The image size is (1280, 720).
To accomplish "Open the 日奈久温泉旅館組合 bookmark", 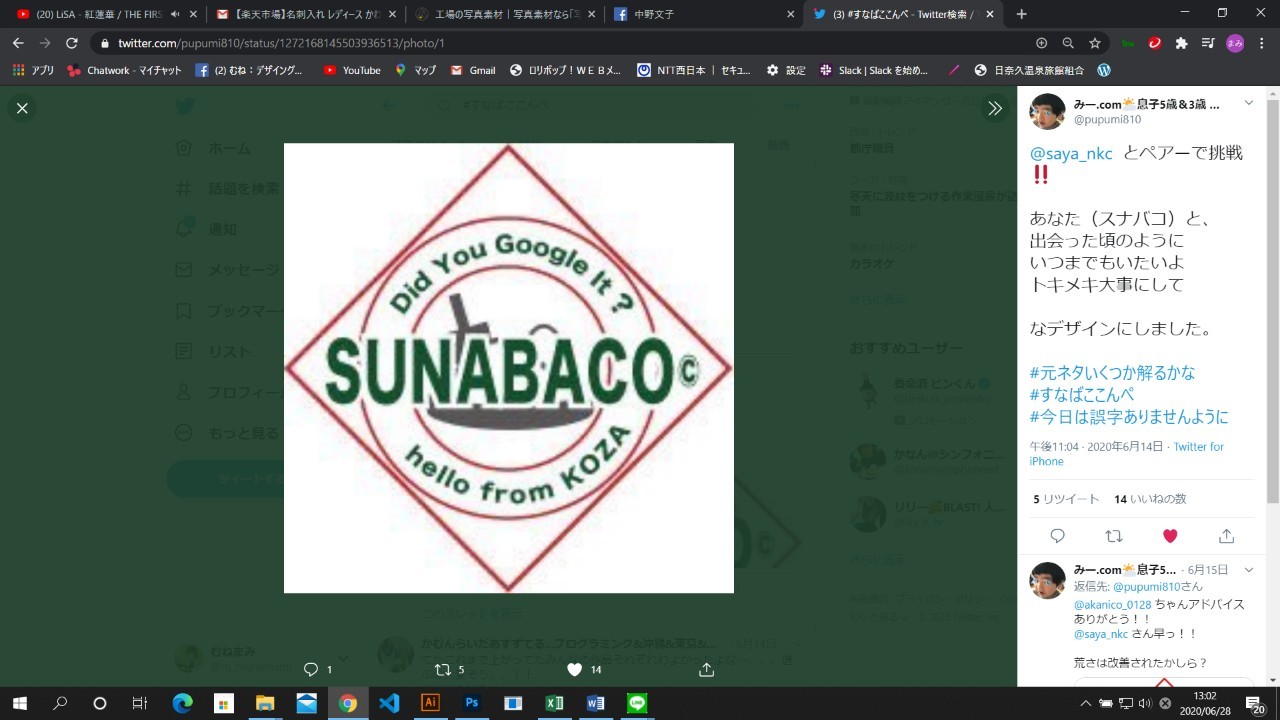I will coord(1027,70).
